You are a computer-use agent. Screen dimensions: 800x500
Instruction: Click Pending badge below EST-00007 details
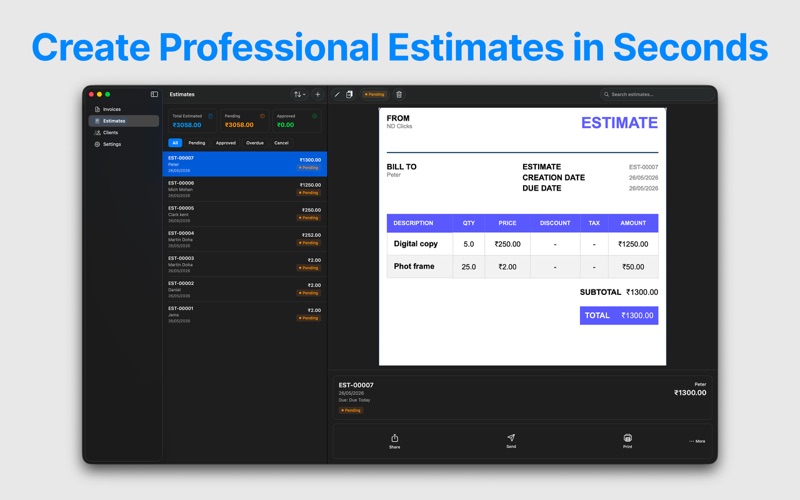pyautogui.click(x=351, y=410)
